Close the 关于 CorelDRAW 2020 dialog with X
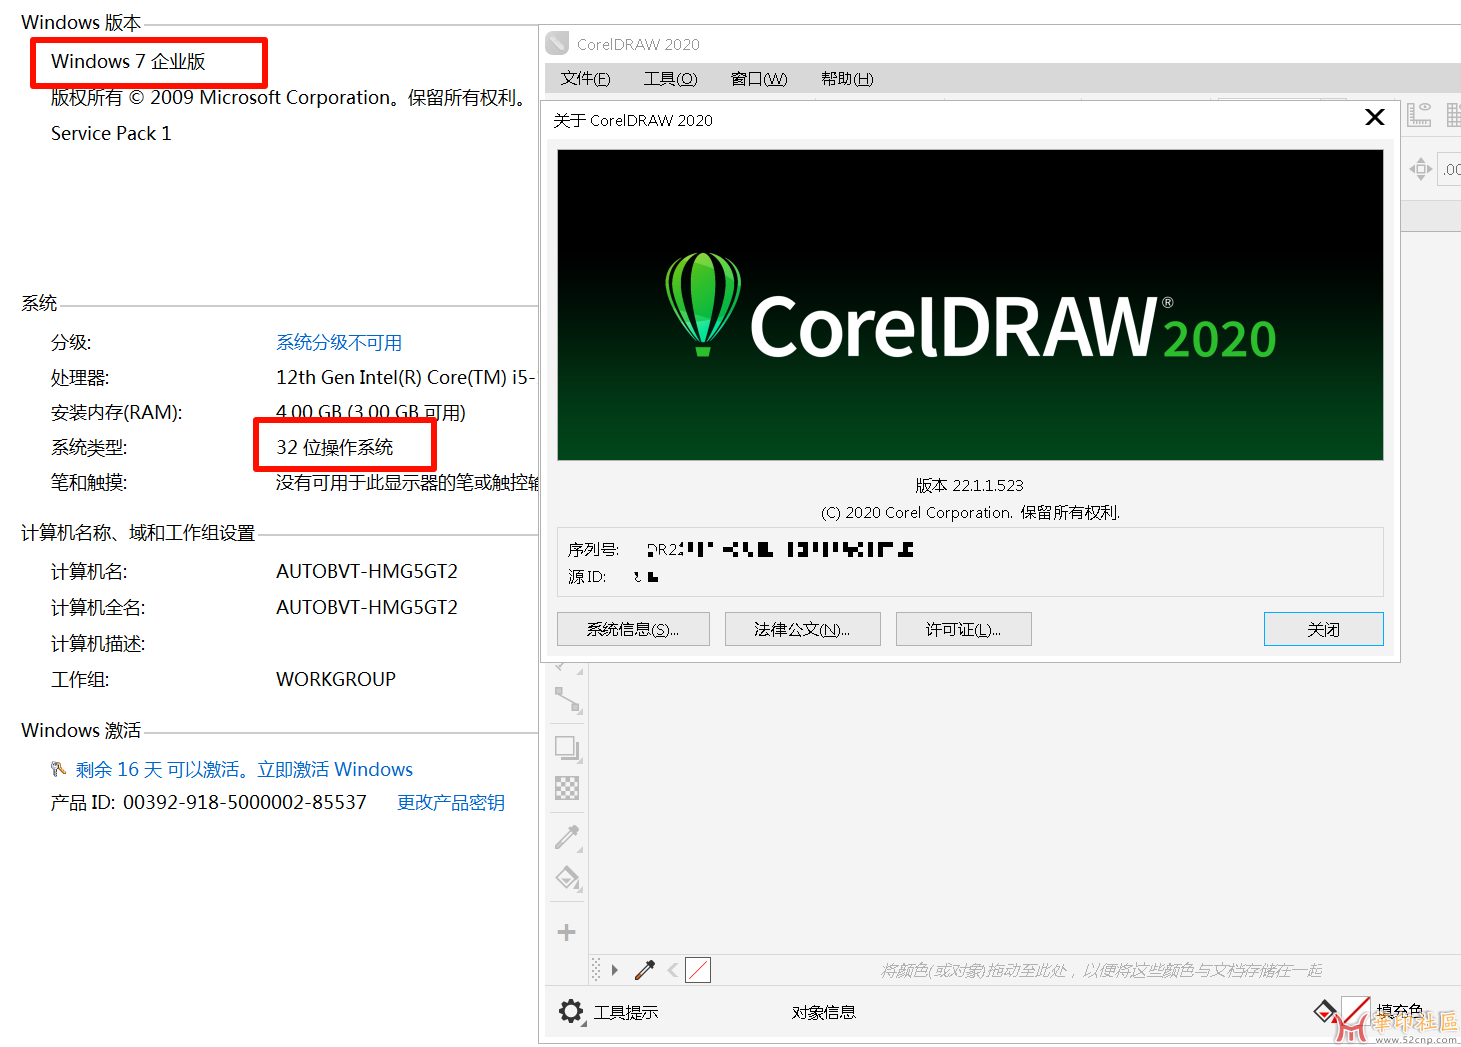The width and height of the screenshot is (1461, 1047). click(x=1375, y=117)
